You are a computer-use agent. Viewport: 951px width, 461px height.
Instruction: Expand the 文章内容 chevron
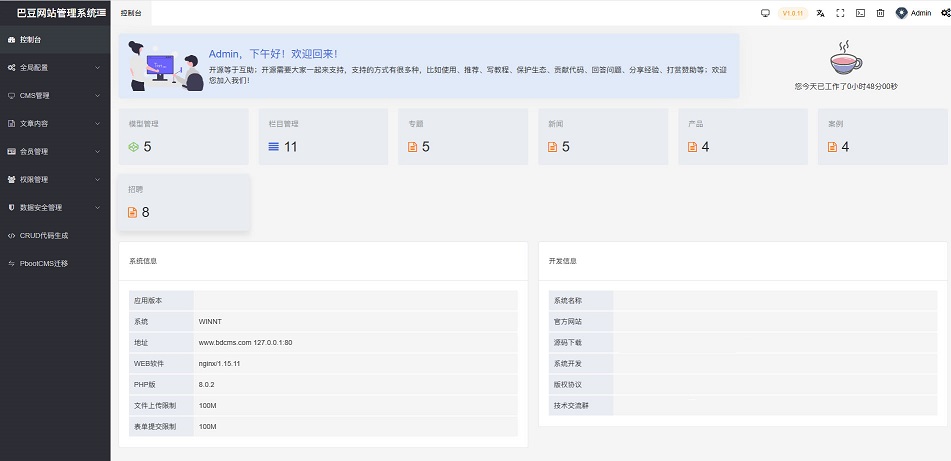click(98, 124)
